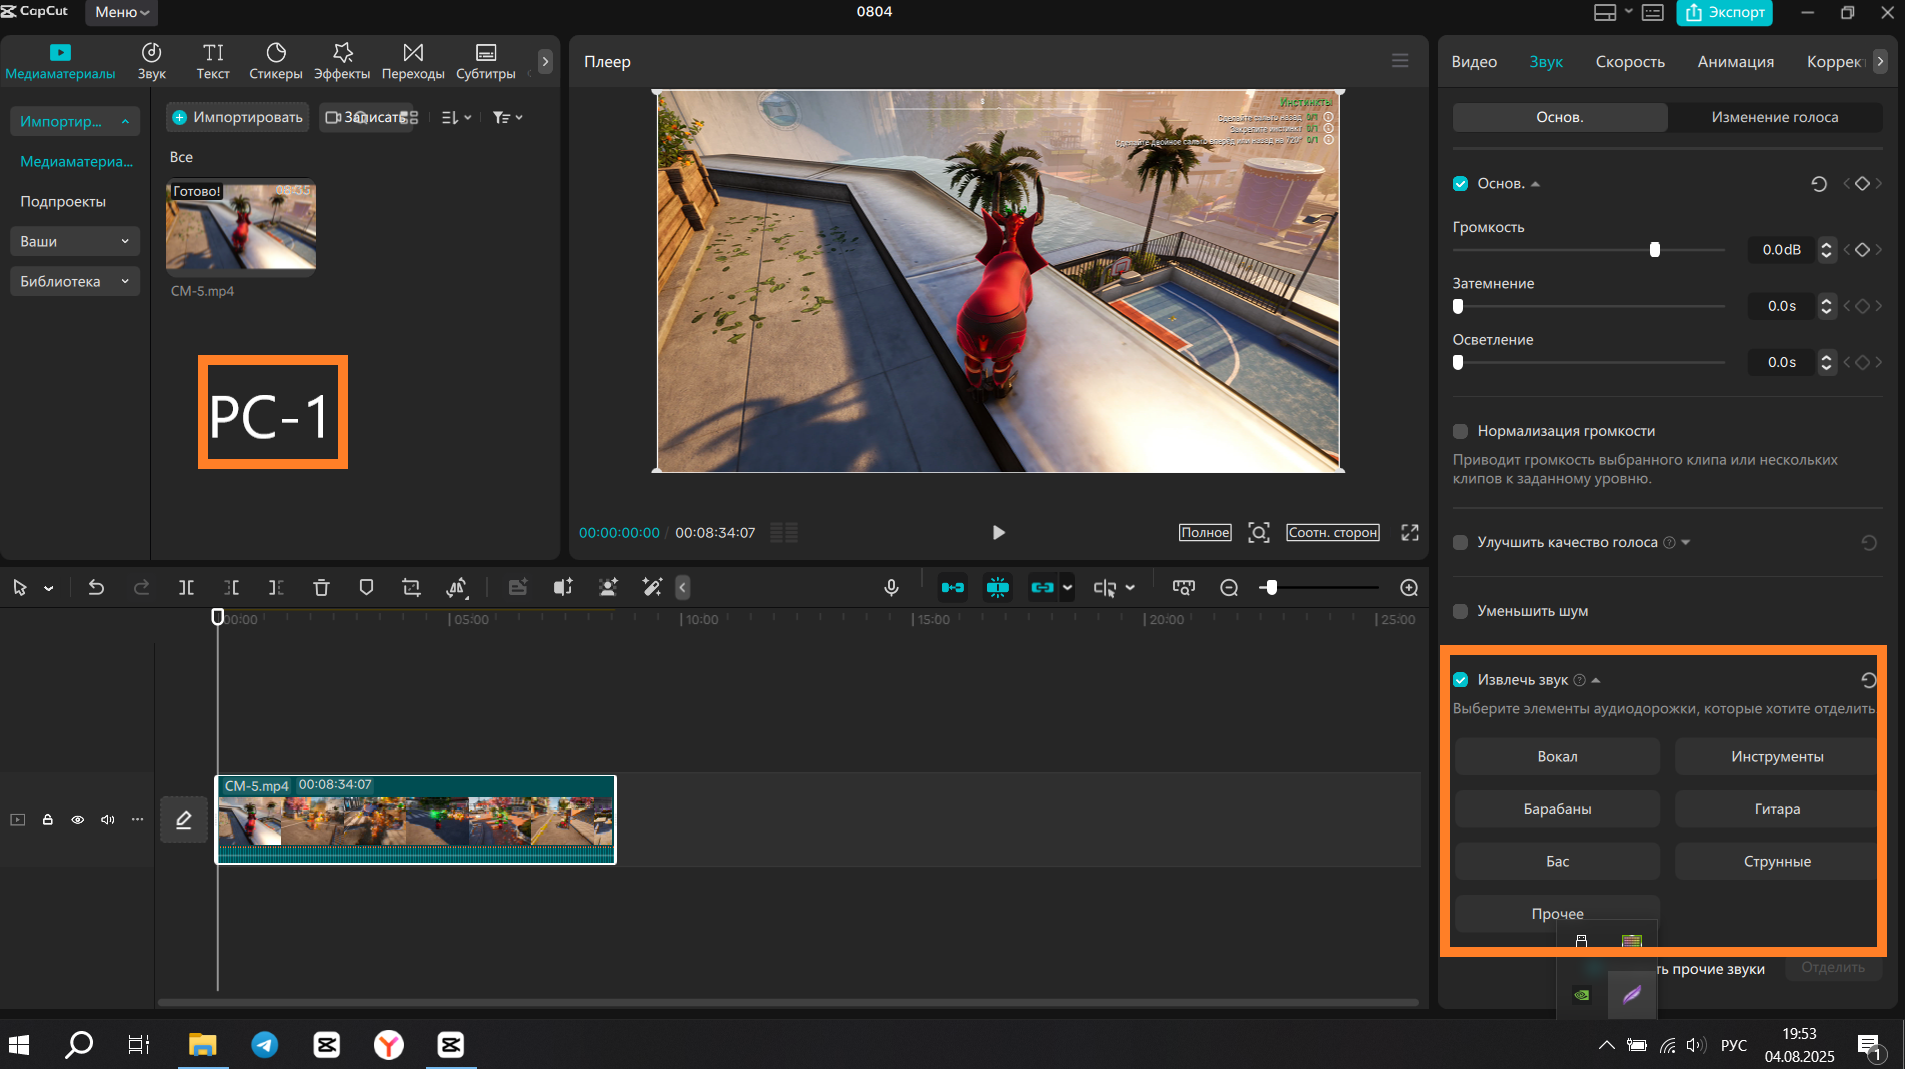Click the trim left edge tool
The image size is (1905, 1069).
(x=231, y=588)
